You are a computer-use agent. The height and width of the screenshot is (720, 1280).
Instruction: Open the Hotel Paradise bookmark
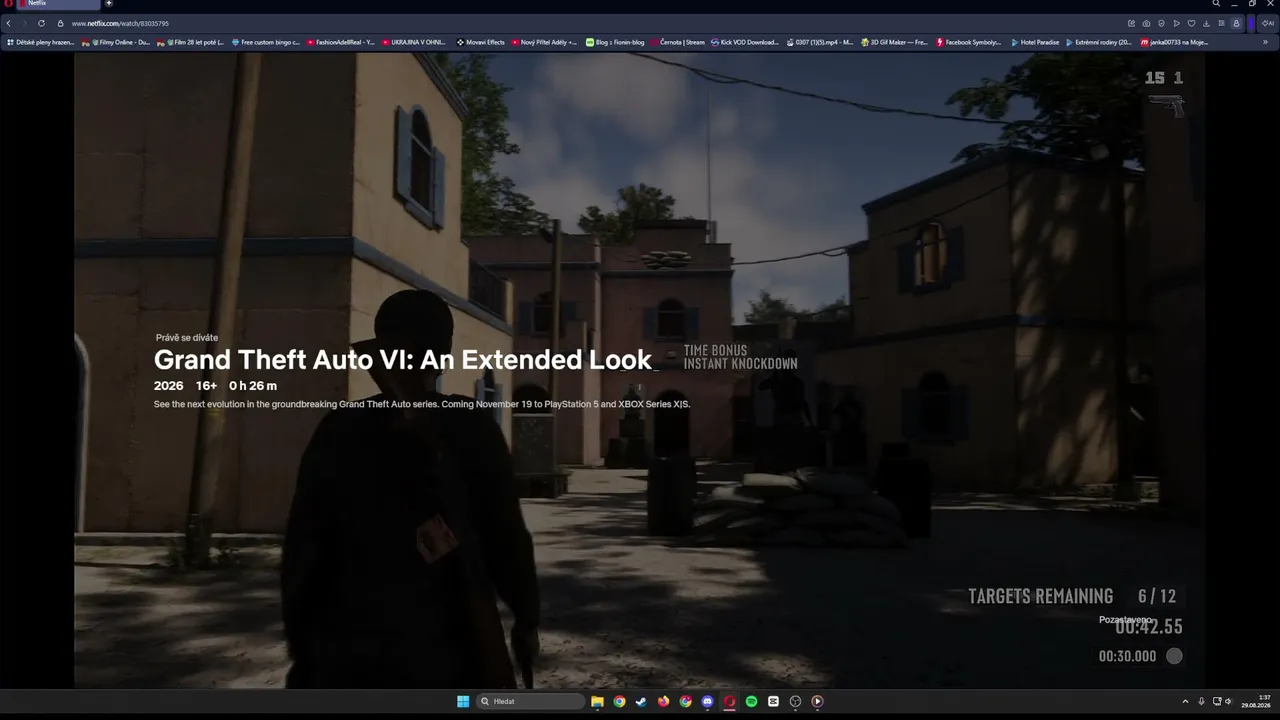[x=1035, y=42]
